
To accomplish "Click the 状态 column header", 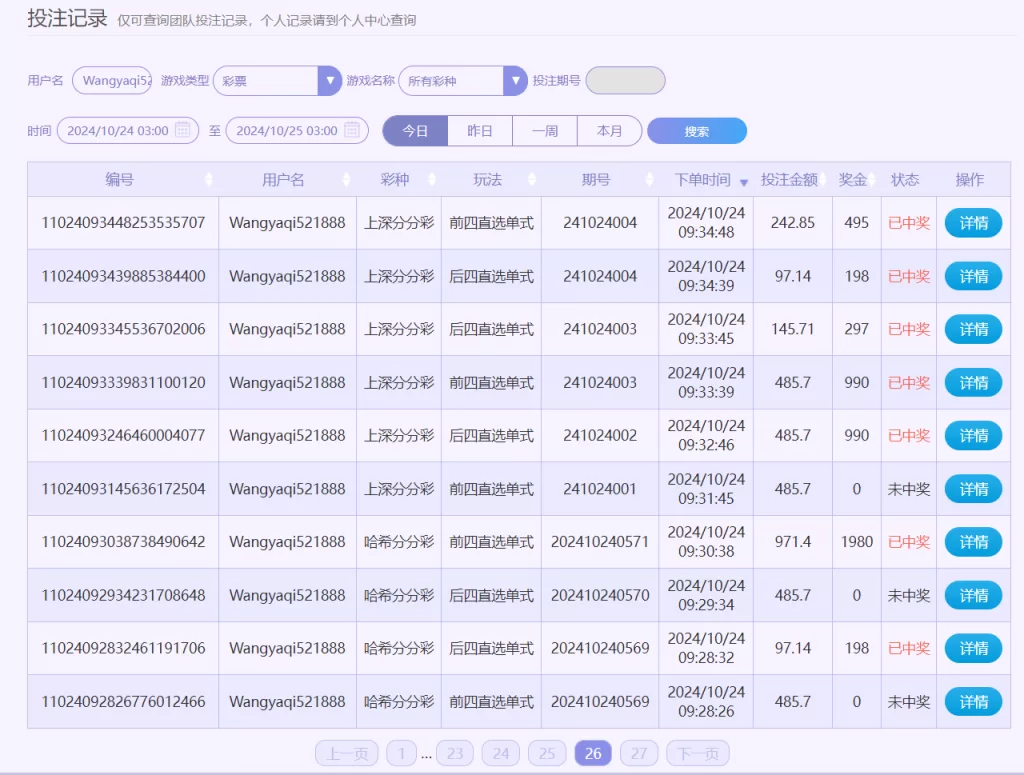I will [x=905, y=180].
